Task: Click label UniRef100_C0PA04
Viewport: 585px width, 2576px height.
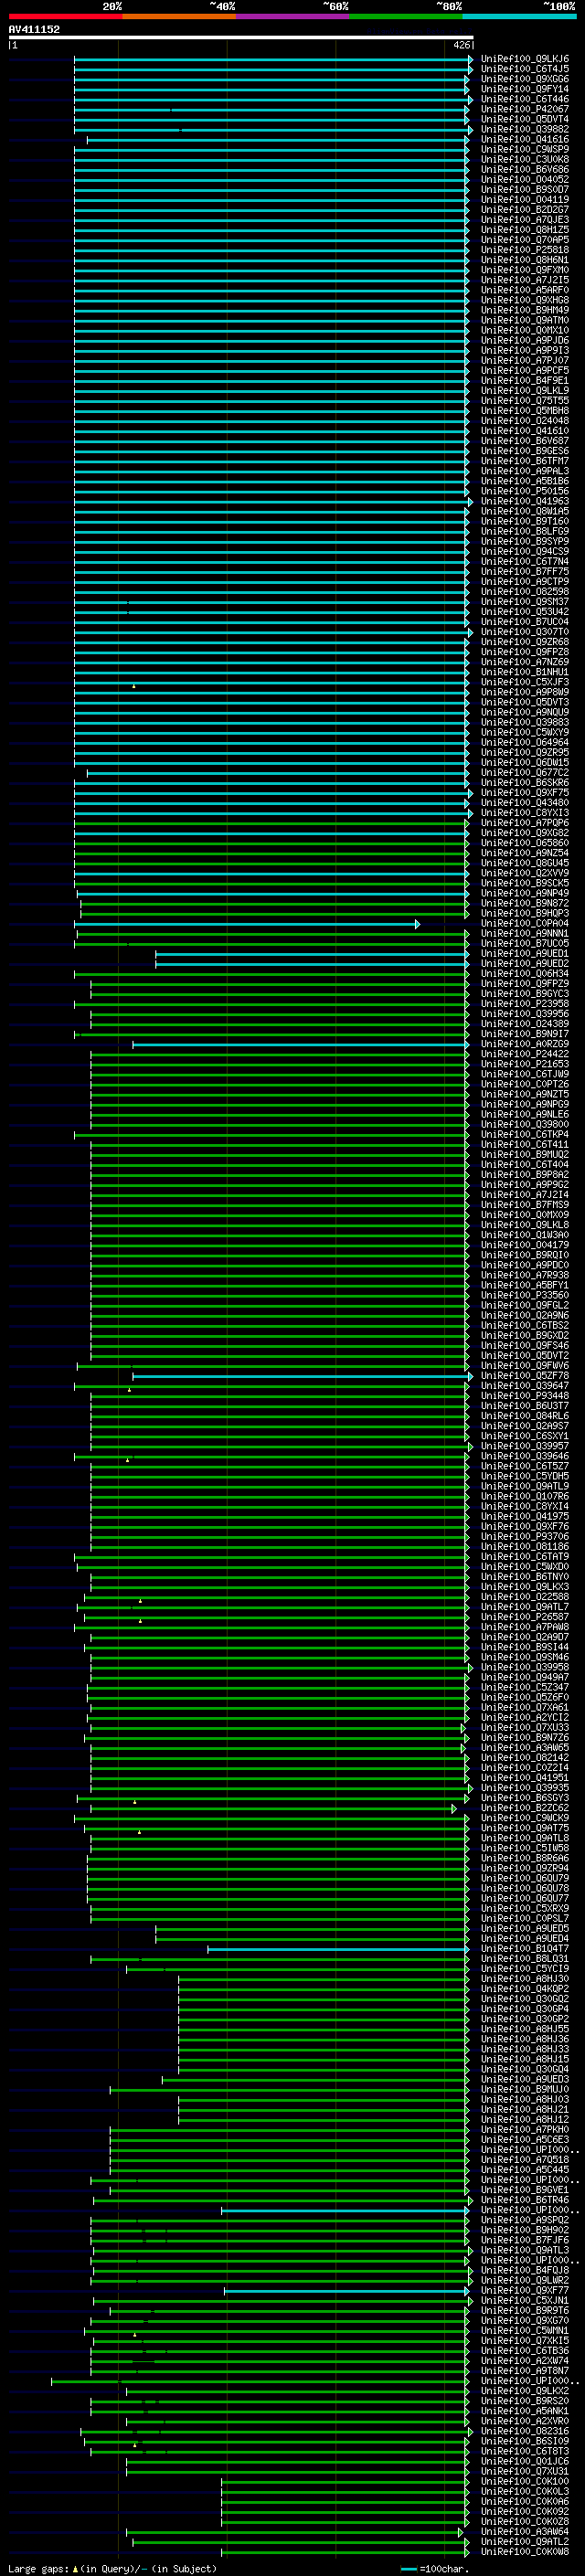Action: [525, 923]
